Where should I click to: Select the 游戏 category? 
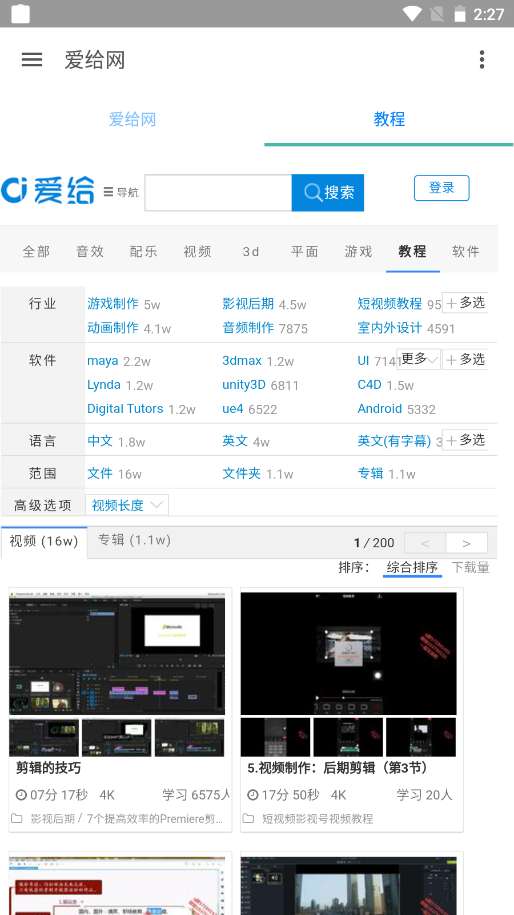358,252
